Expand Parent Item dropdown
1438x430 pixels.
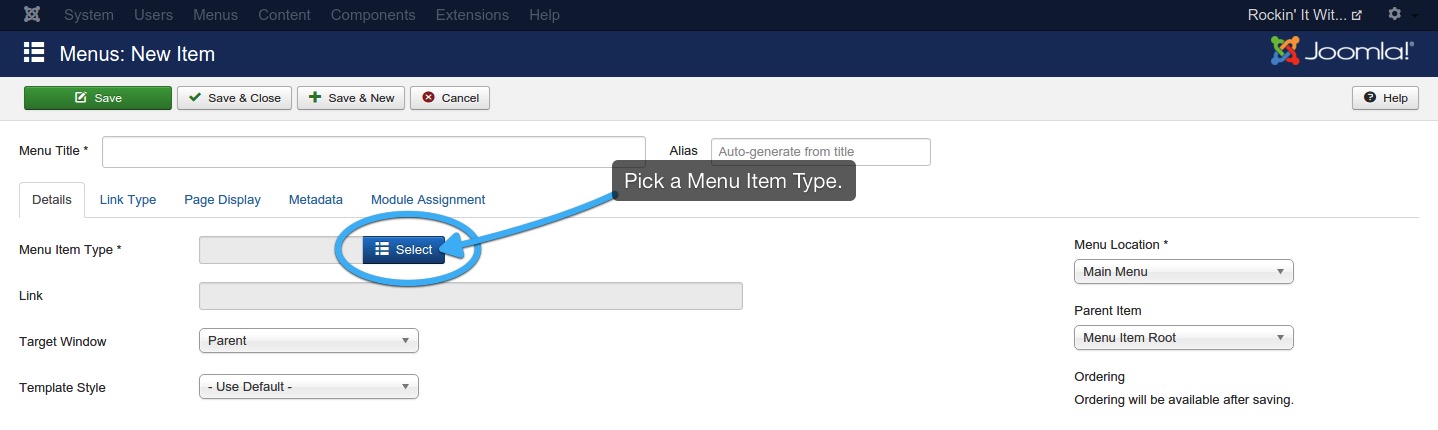[x=1184, y=338]
